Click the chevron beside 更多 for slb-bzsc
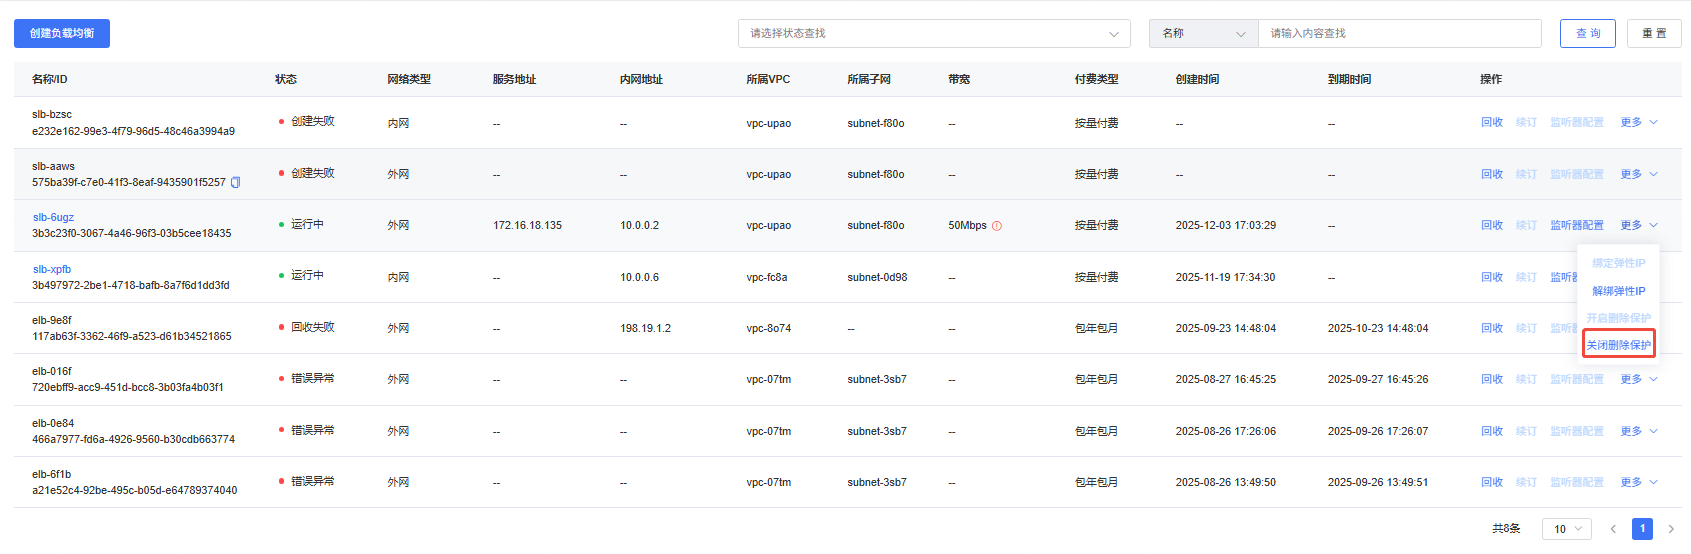Screen dimensions: 1691x554 pos(1654,123)
